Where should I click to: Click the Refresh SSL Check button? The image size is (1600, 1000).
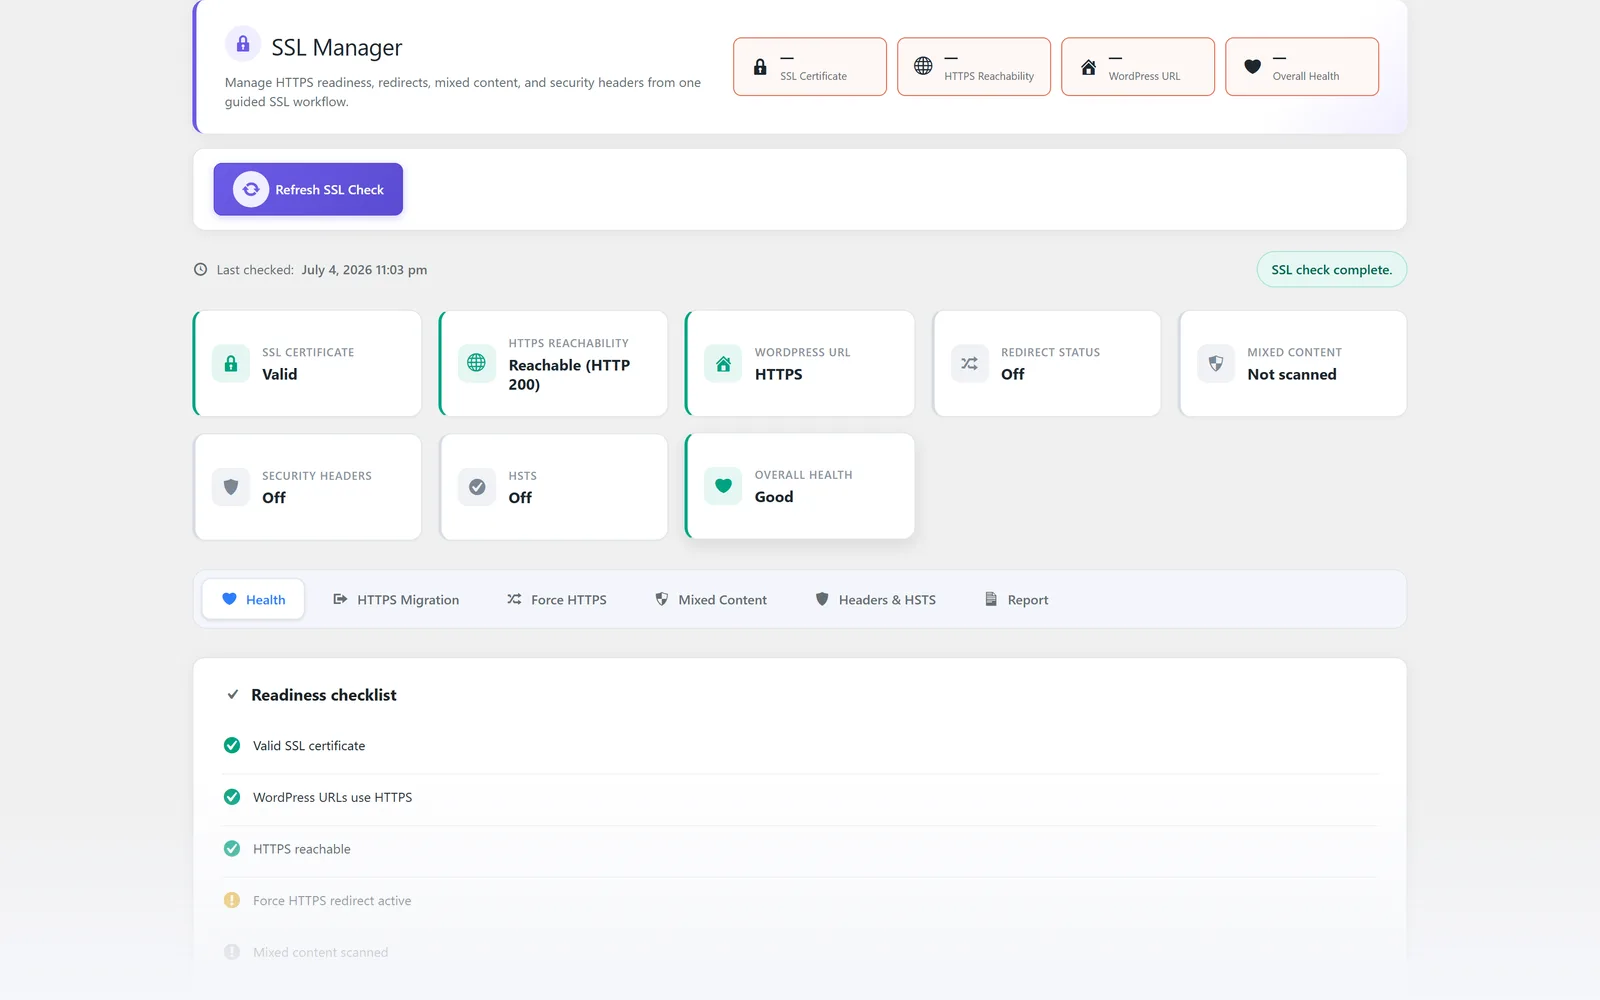[308, 189]
